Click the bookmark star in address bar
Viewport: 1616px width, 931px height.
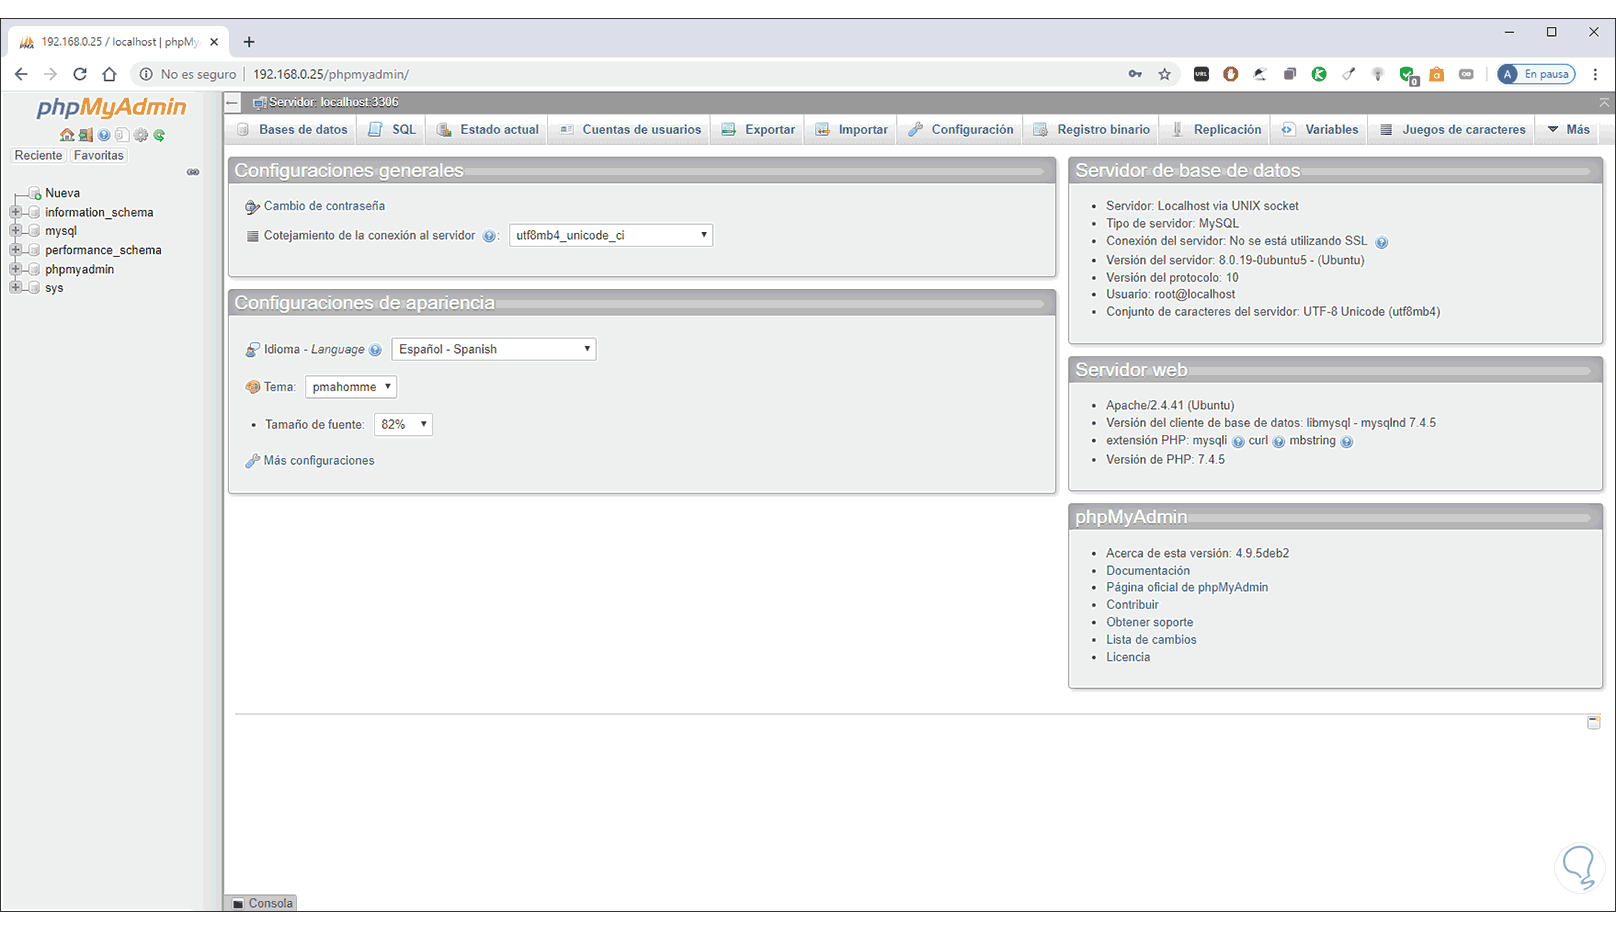pyautogui.click(x=1165, y=74)
